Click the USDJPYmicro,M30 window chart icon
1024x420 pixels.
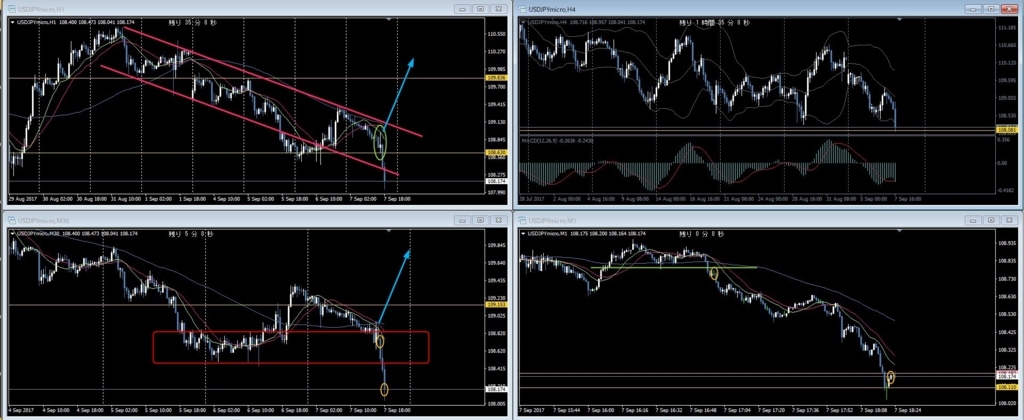11,220
